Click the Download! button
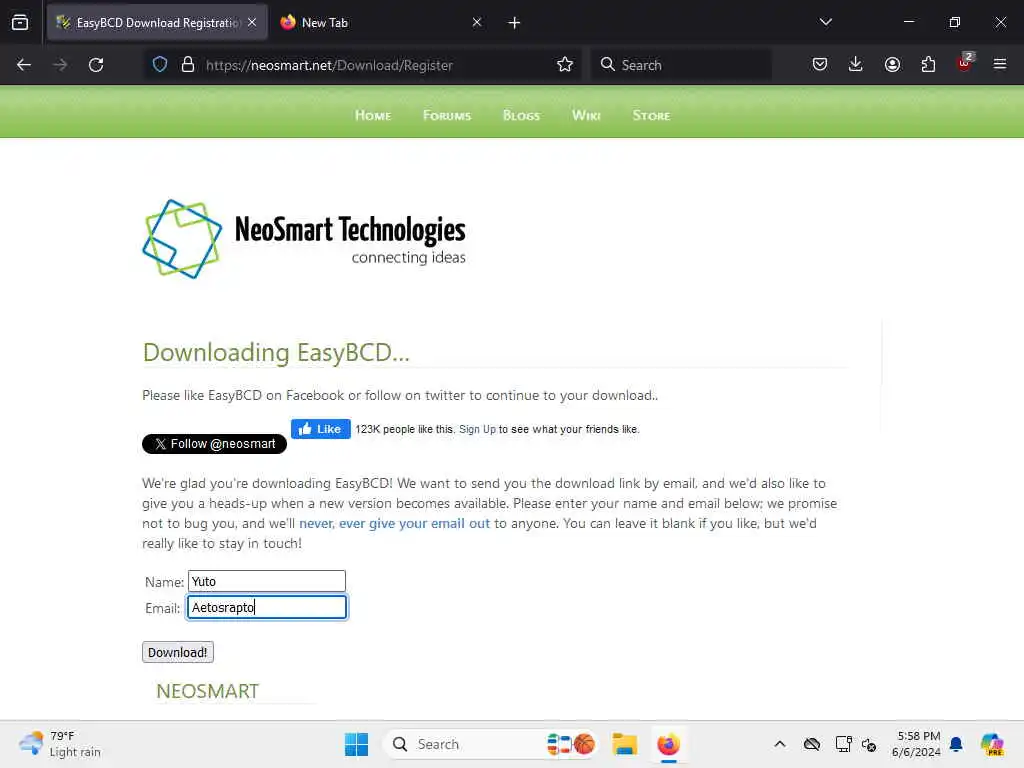This screenshot has width=1024, height=768. click(178, 652)
